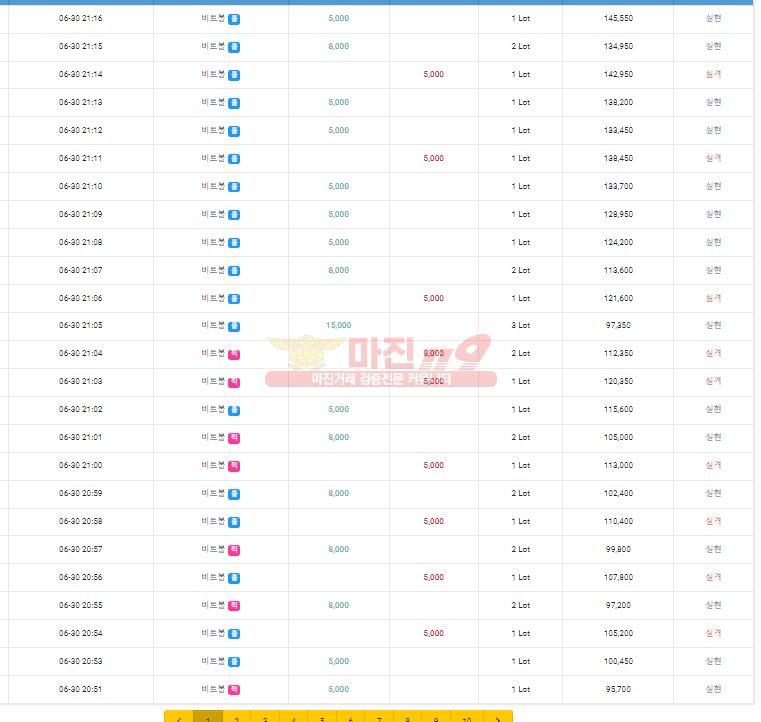Click the 실격 status in 20:54 row
Viewport: 761px width, 722px height.
pos(713,633)
